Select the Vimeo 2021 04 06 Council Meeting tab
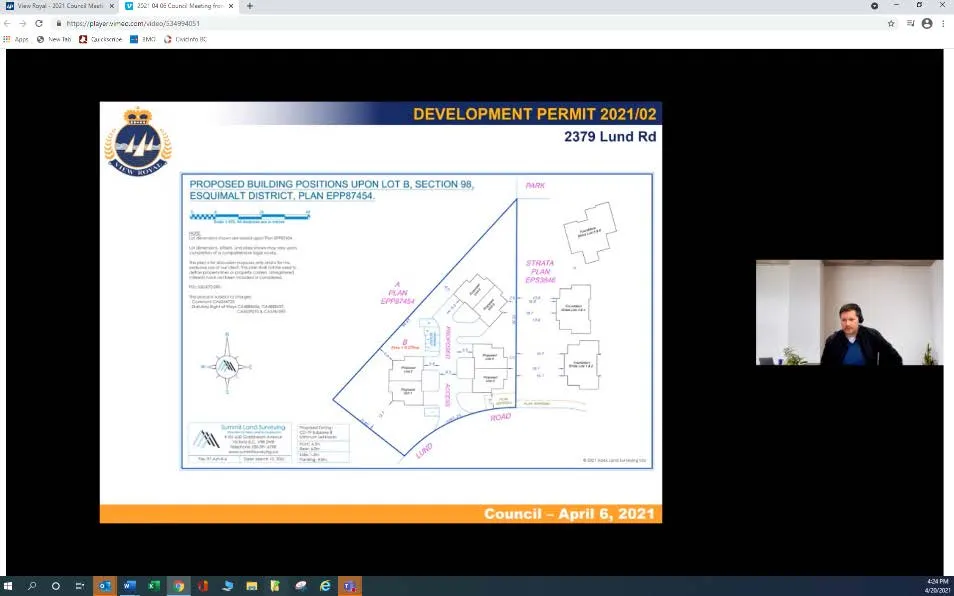 pos(179,6)
